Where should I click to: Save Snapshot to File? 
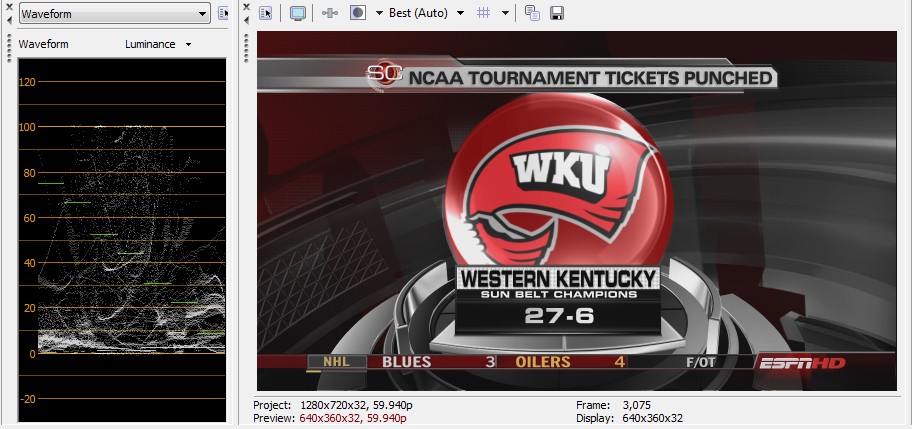[x=557, y=13]
